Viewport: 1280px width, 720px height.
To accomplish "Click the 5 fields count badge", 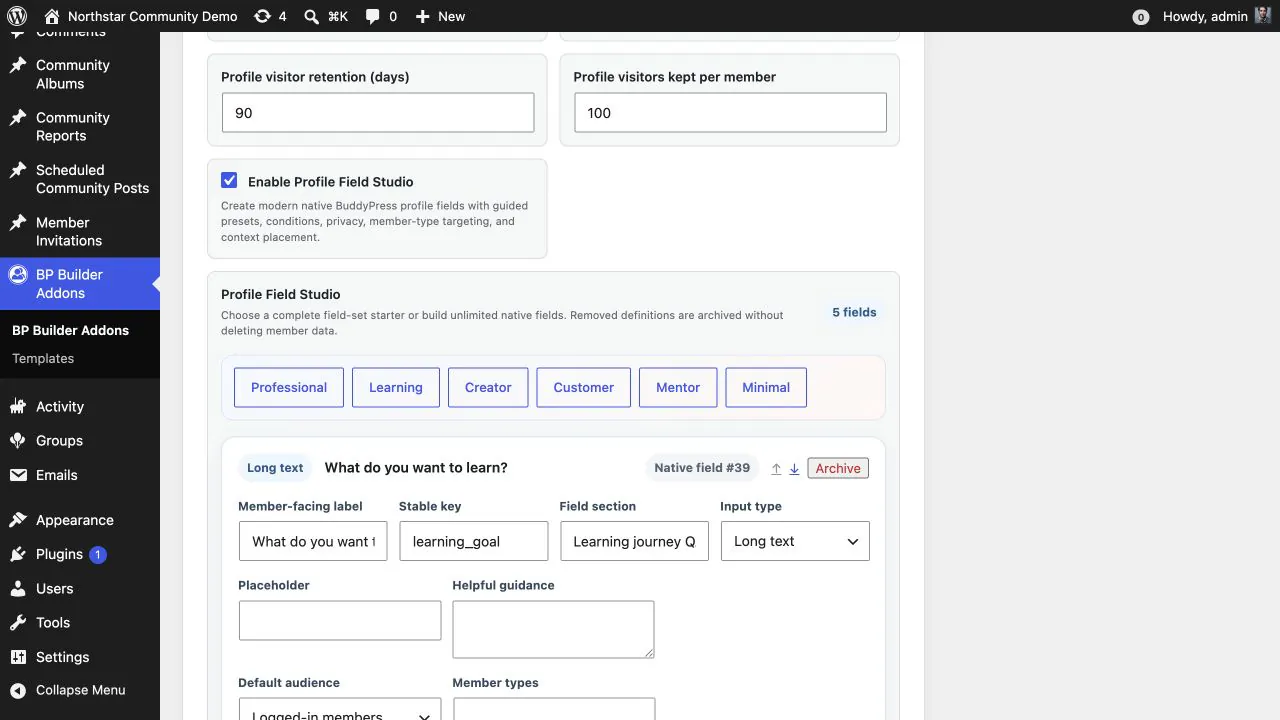I will pyautogui.click(x=854, y=312).
